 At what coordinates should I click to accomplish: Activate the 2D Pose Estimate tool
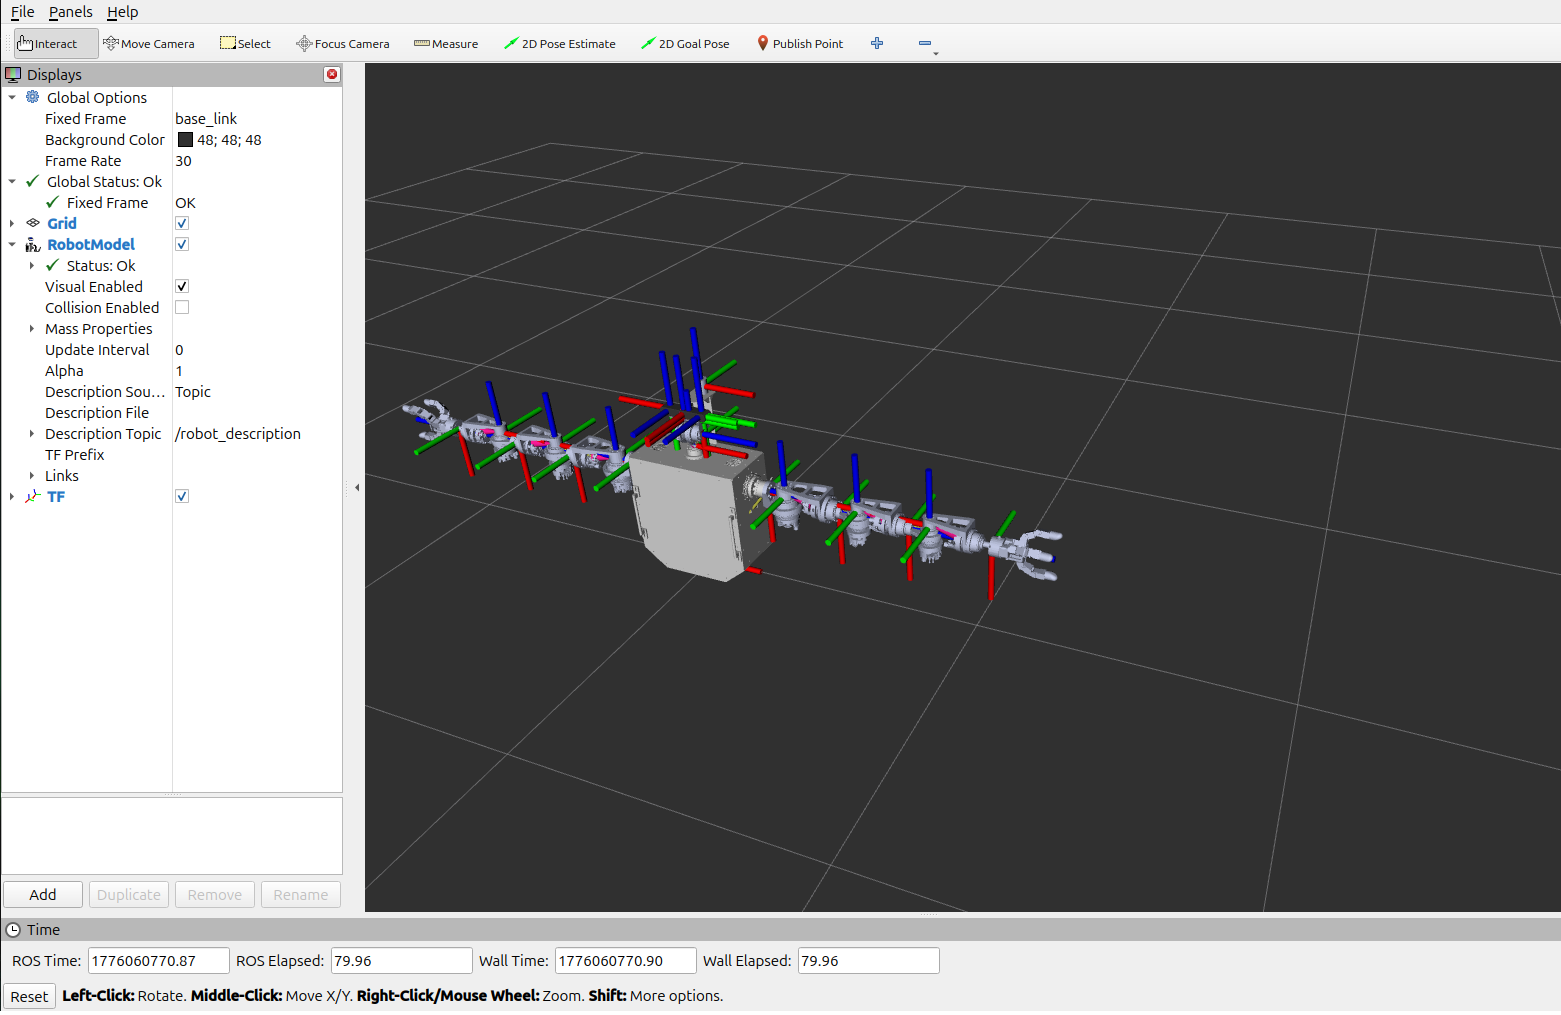tap(560, 44)
